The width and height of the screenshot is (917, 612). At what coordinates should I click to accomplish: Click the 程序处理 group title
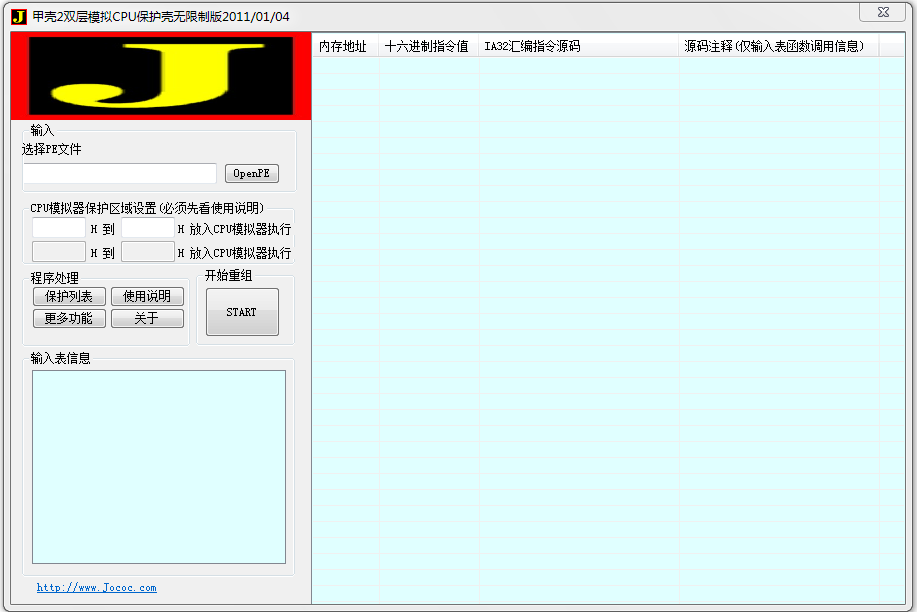click(x=54, y=278)
